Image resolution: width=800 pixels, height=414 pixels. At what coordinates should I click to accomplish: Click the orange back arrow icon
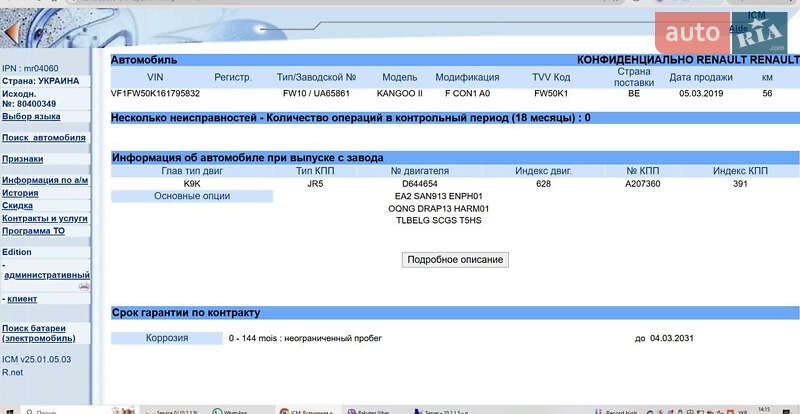(x=11, y=31)
